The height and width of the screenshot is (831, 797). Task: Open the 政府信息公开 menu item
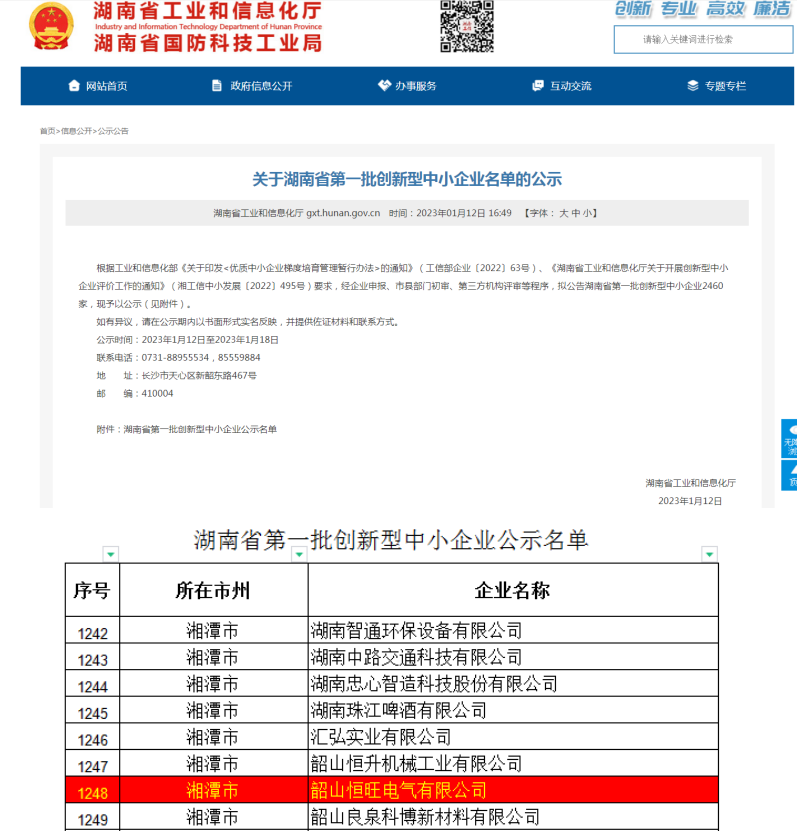click(x=261, y=86)
